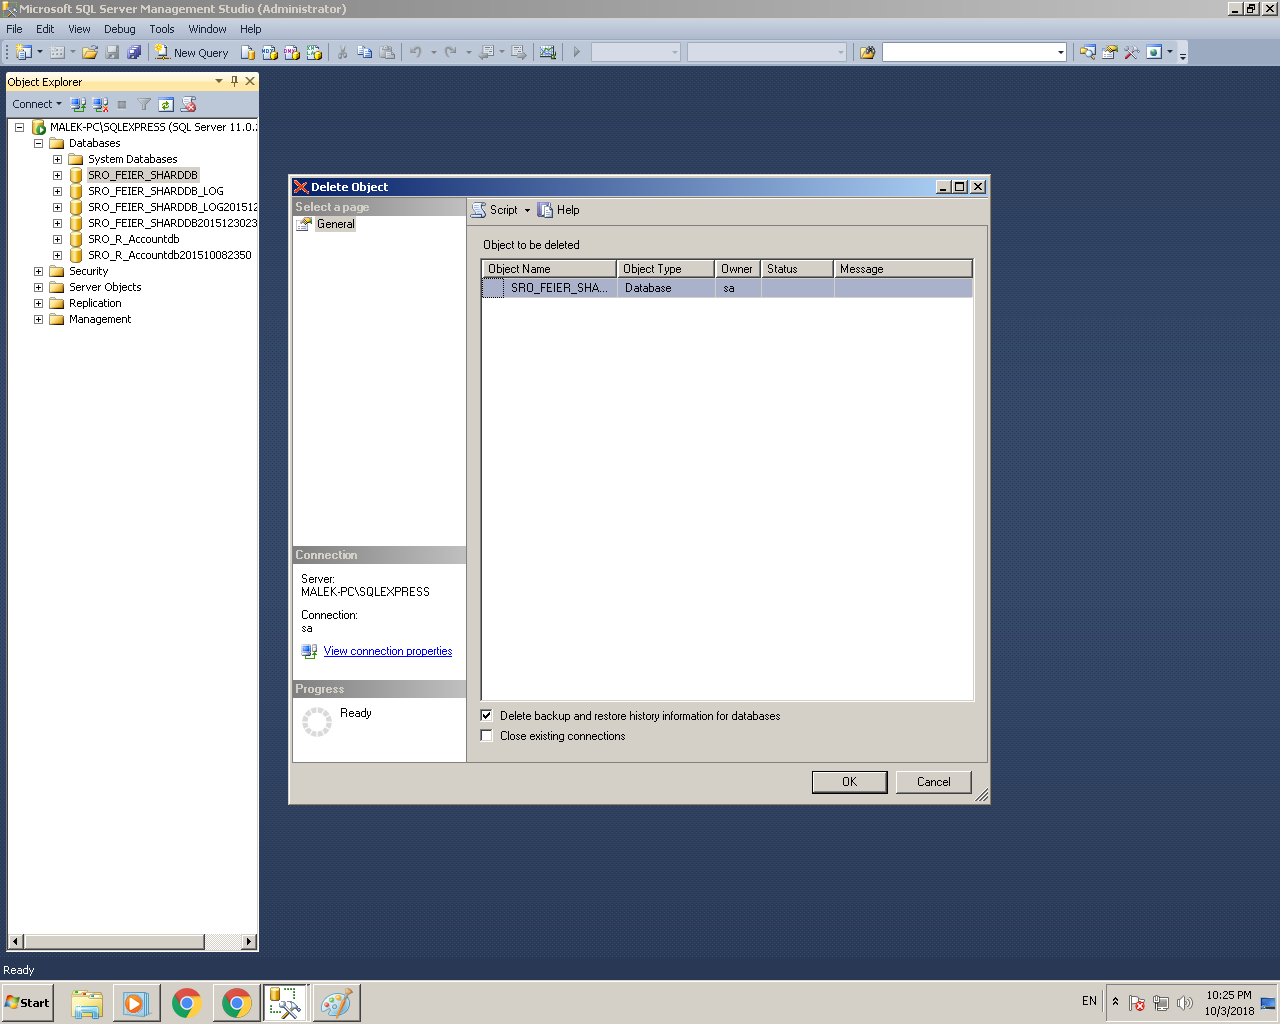Click Object Explorer Disconnect icon
Image resolution: width=1280 pixels, height=1024 pixels.
100,104
